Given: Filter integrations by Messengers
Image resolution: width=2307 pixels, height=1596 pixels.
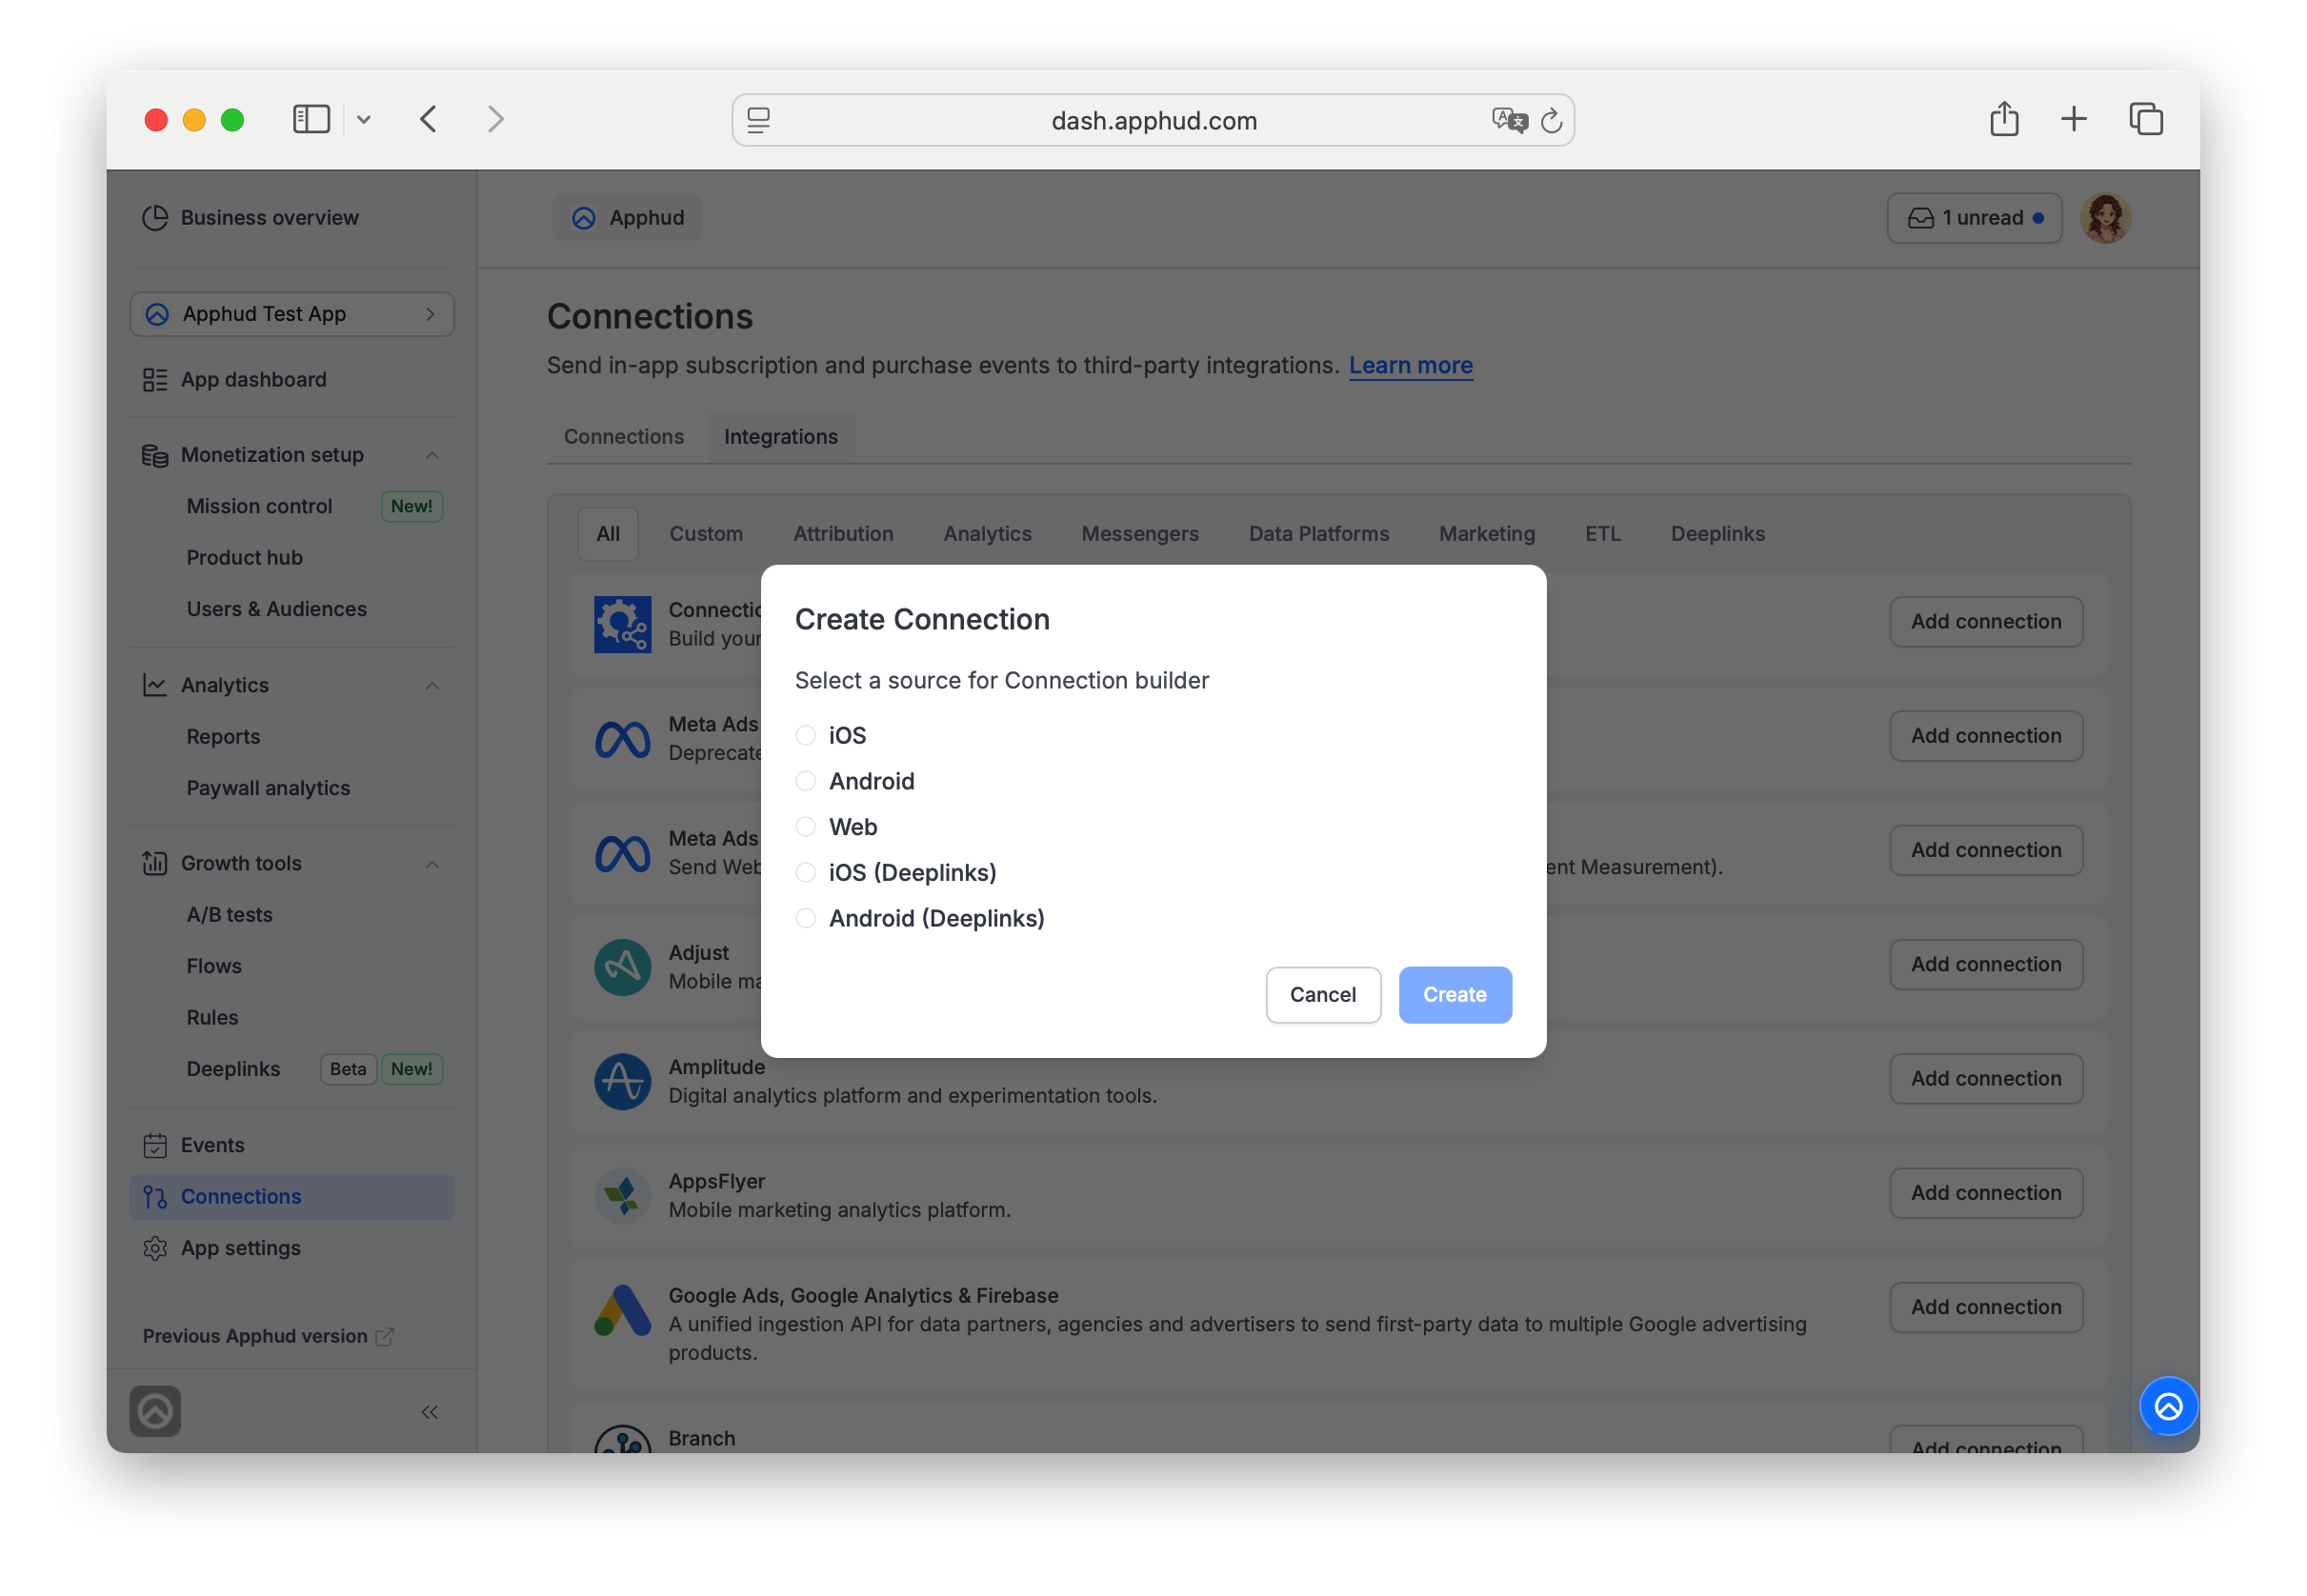Looking at the screenshot, I should pos(1139,533).
